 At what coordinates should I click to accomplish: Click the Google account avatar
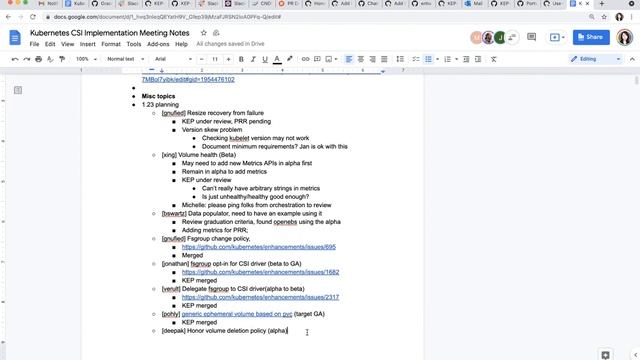pyautogui.click(x=624, y=37)
